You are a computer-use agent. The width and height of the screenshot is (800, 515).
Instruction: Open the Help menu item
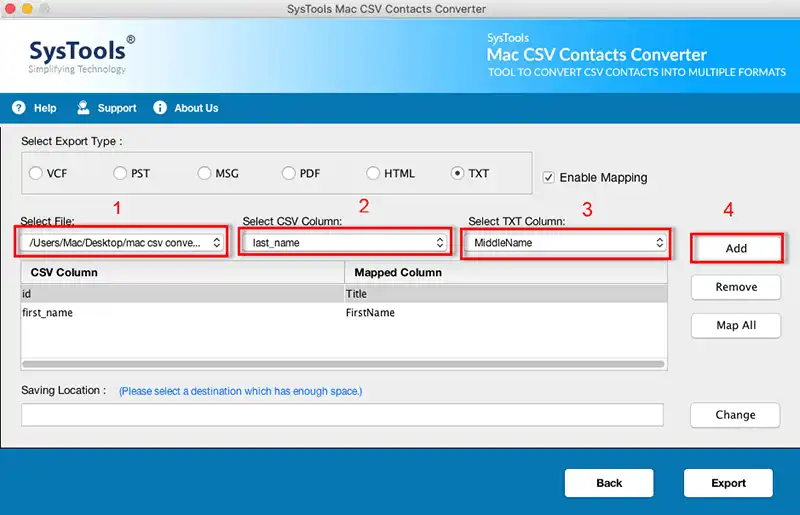coord(45,108)
